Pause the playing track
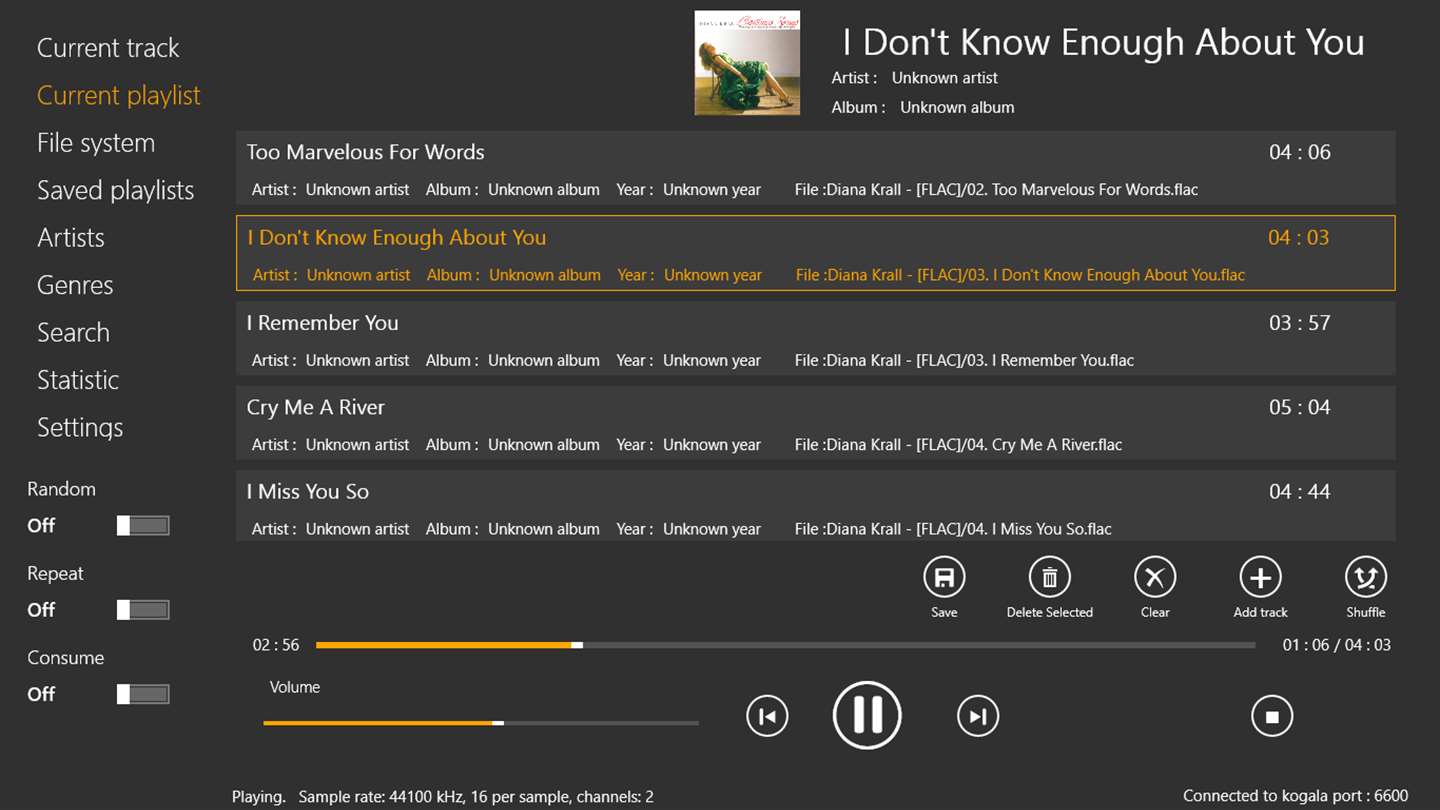 (x=867, y=715)
